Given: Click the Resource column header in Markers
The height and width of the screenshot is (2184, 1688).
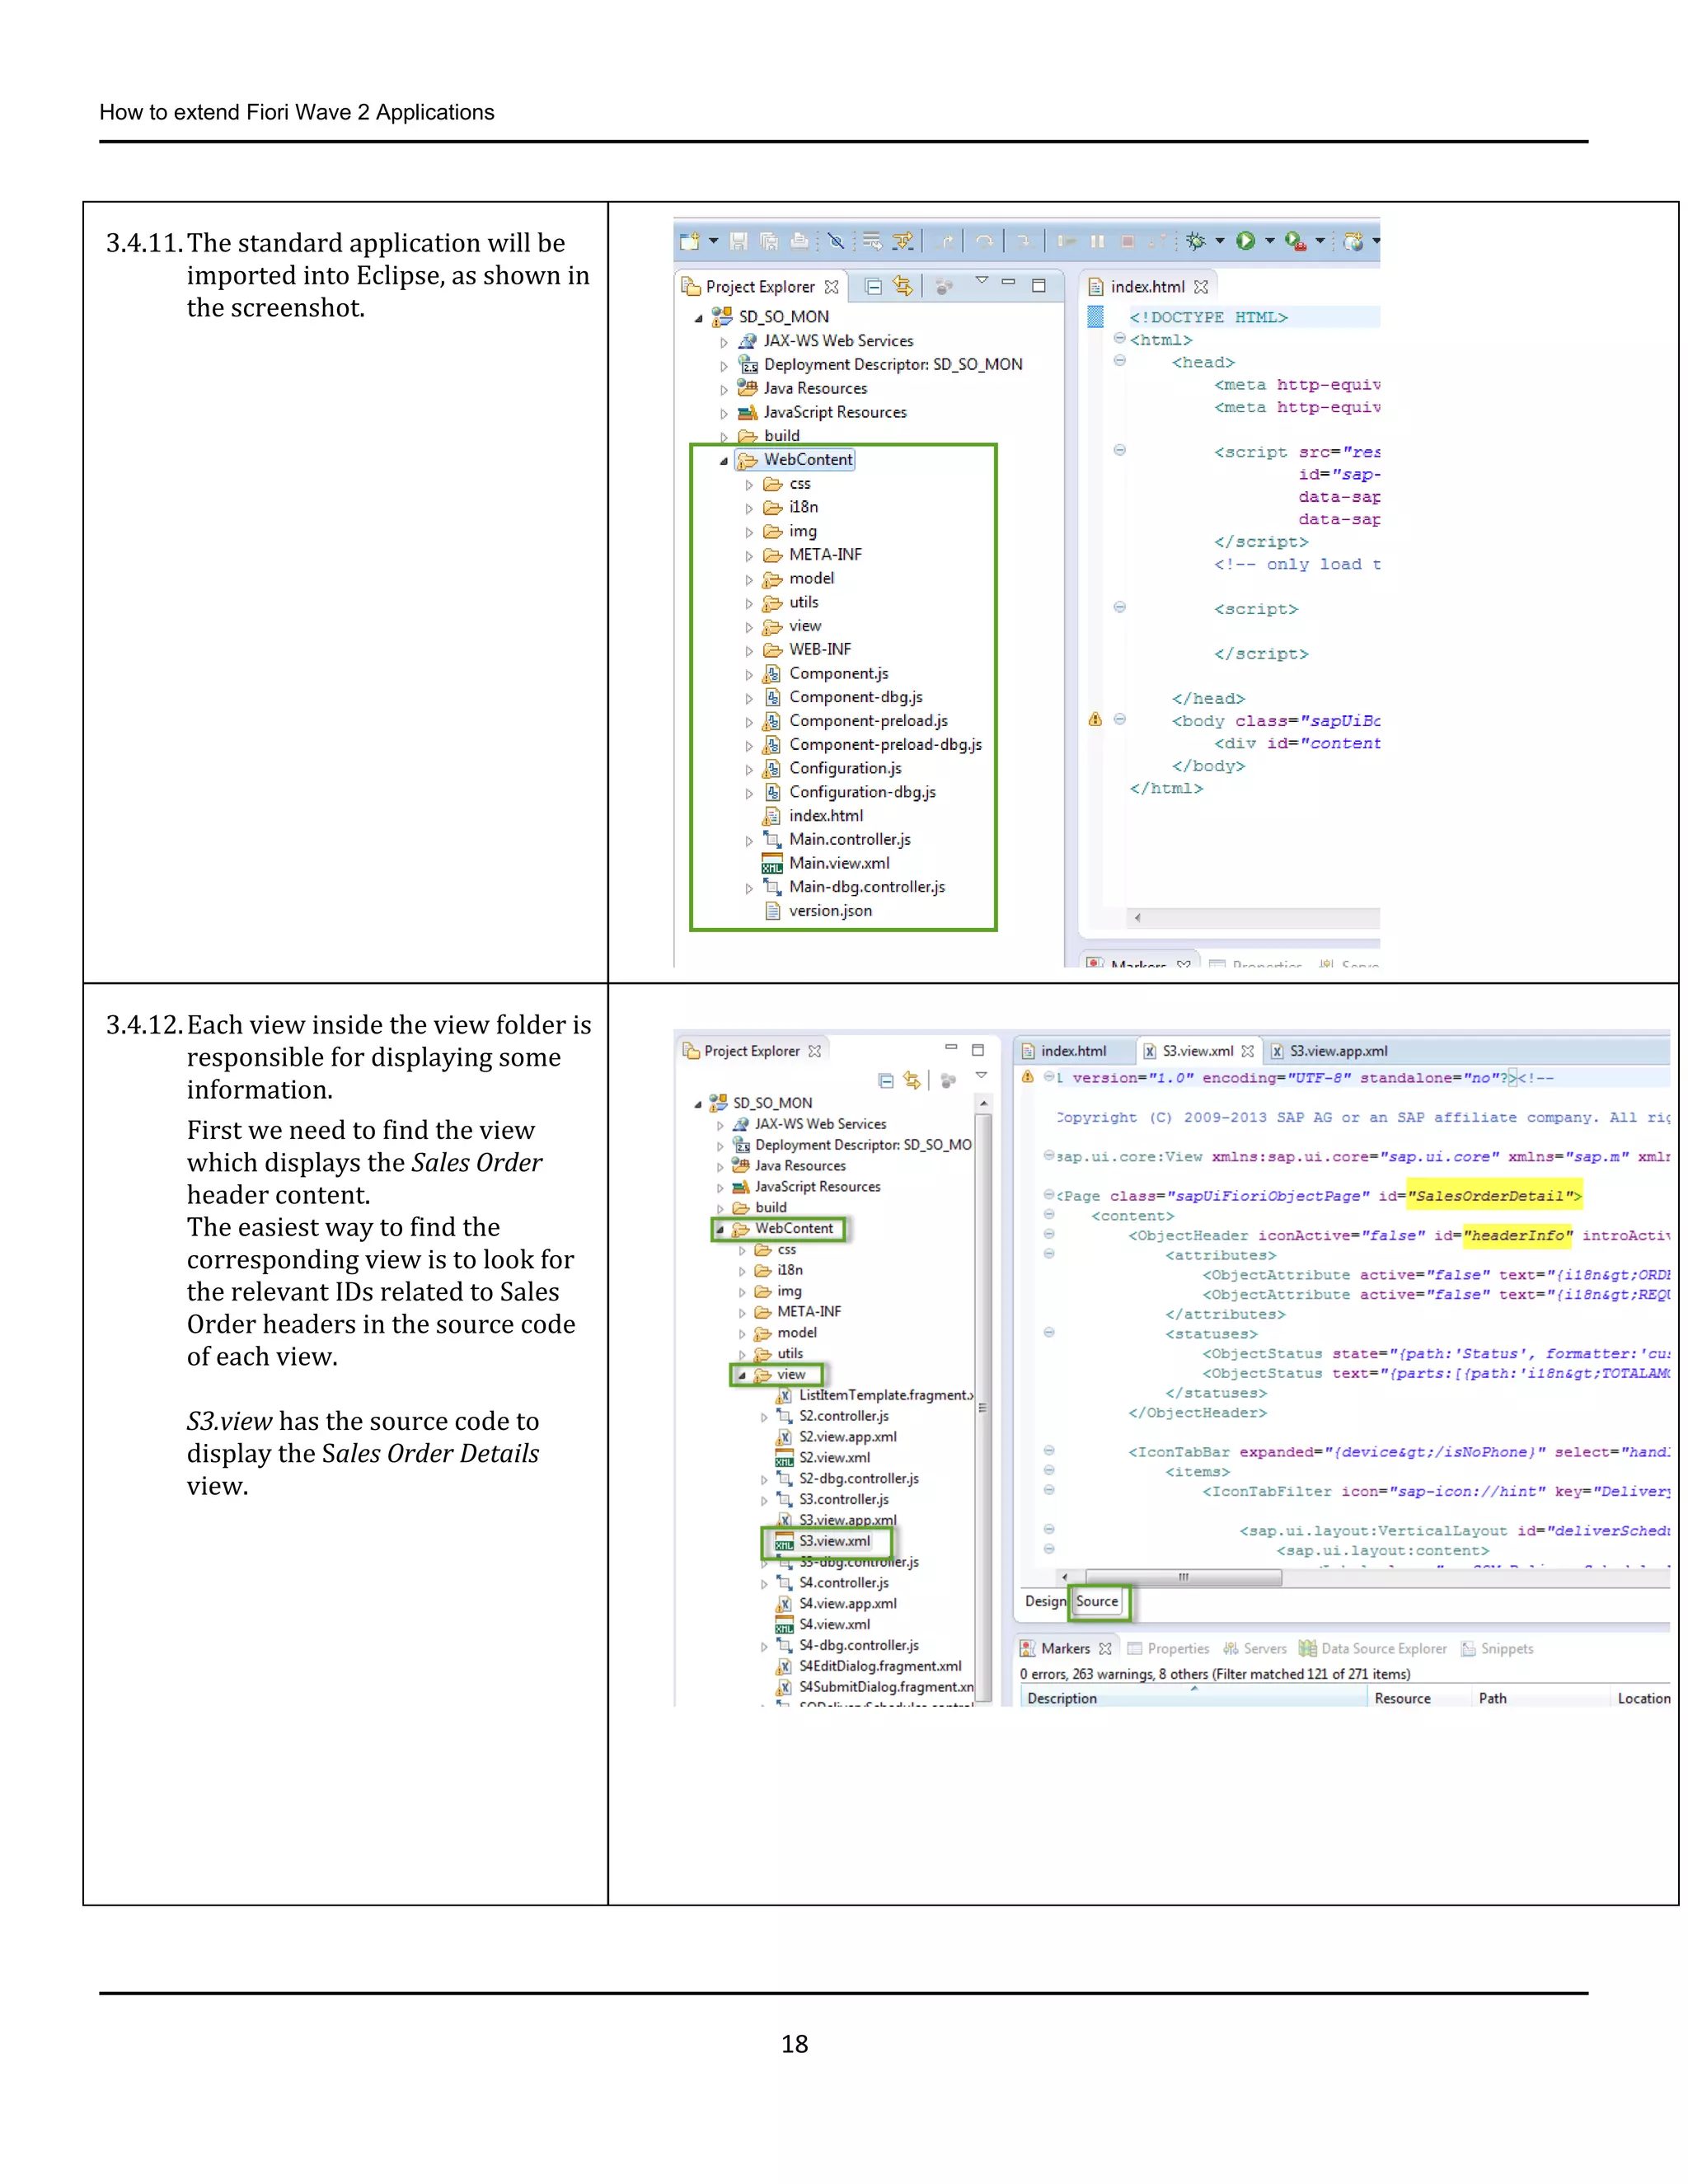Looking at the screenshot, I should point(1402,1698).
